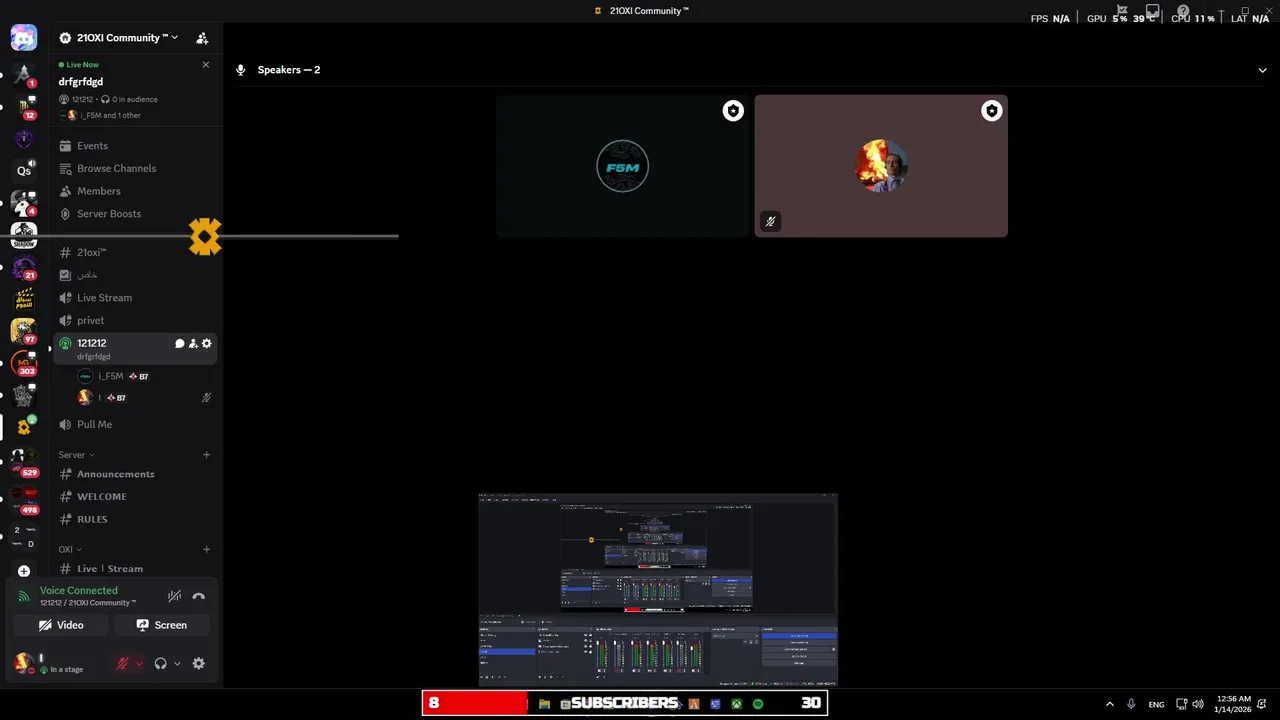Collapse the OXI category
1280x720 pixels.
pos(70,549)
